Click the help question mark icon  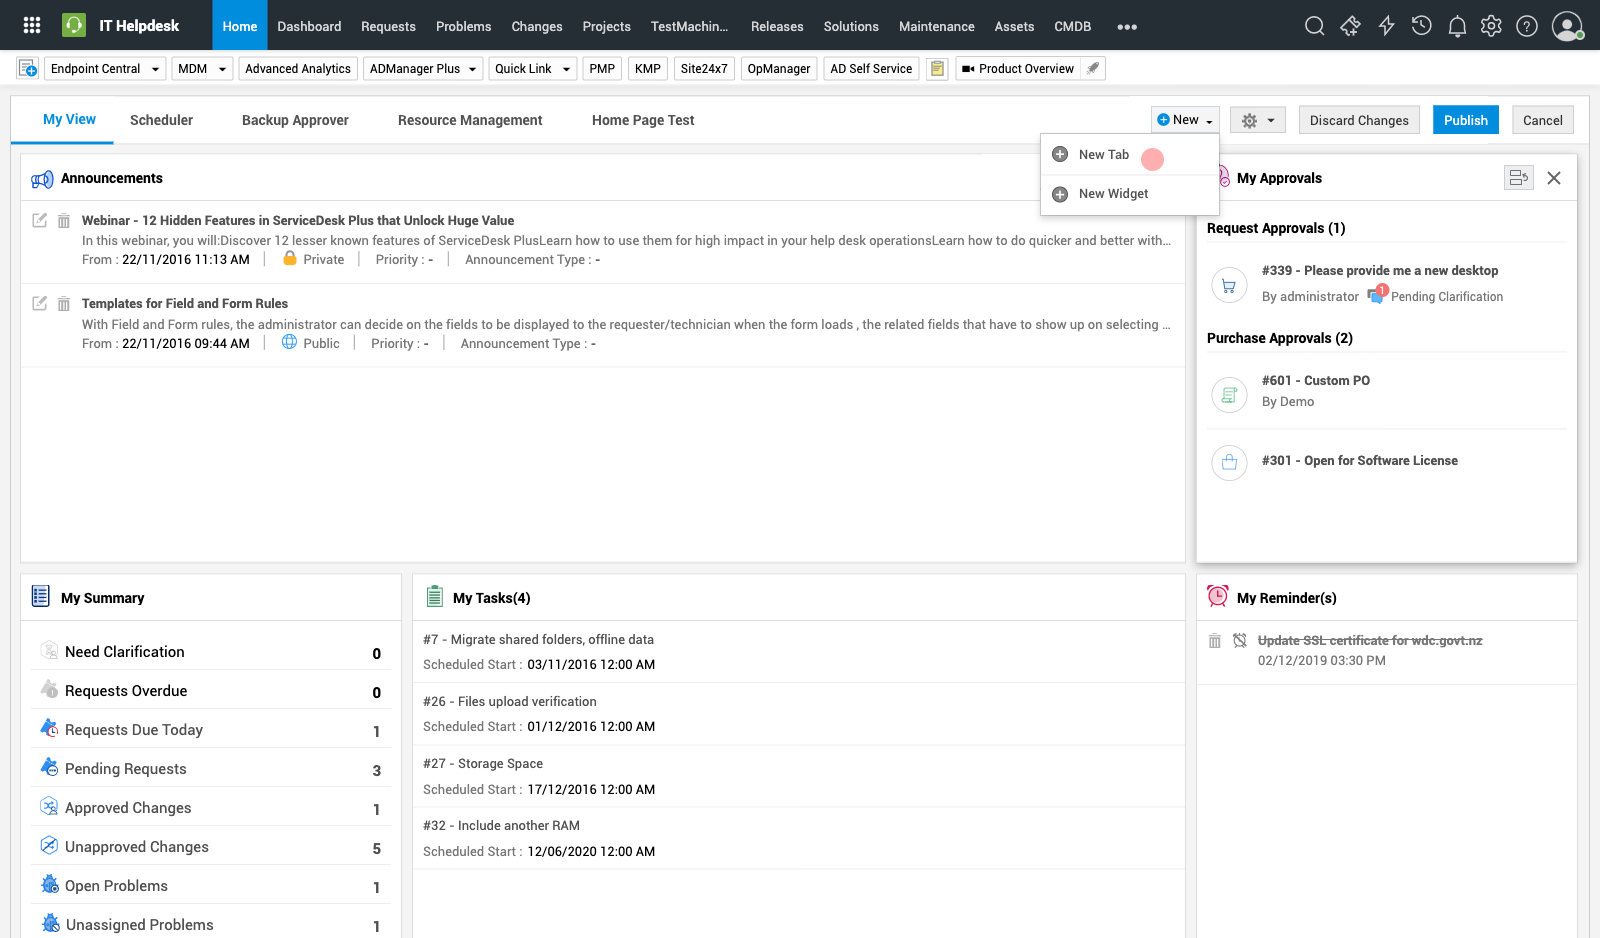(x=1526, y=26)
